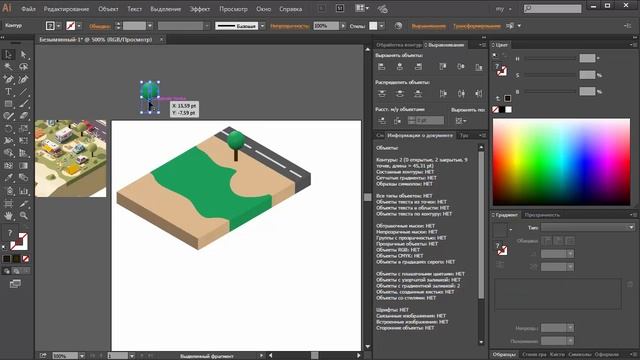Image resolution: width=640 pixels, height=360 pixels.
Task: Toggle fill mode to Color in the toolbox
Action: pos(7,259)
